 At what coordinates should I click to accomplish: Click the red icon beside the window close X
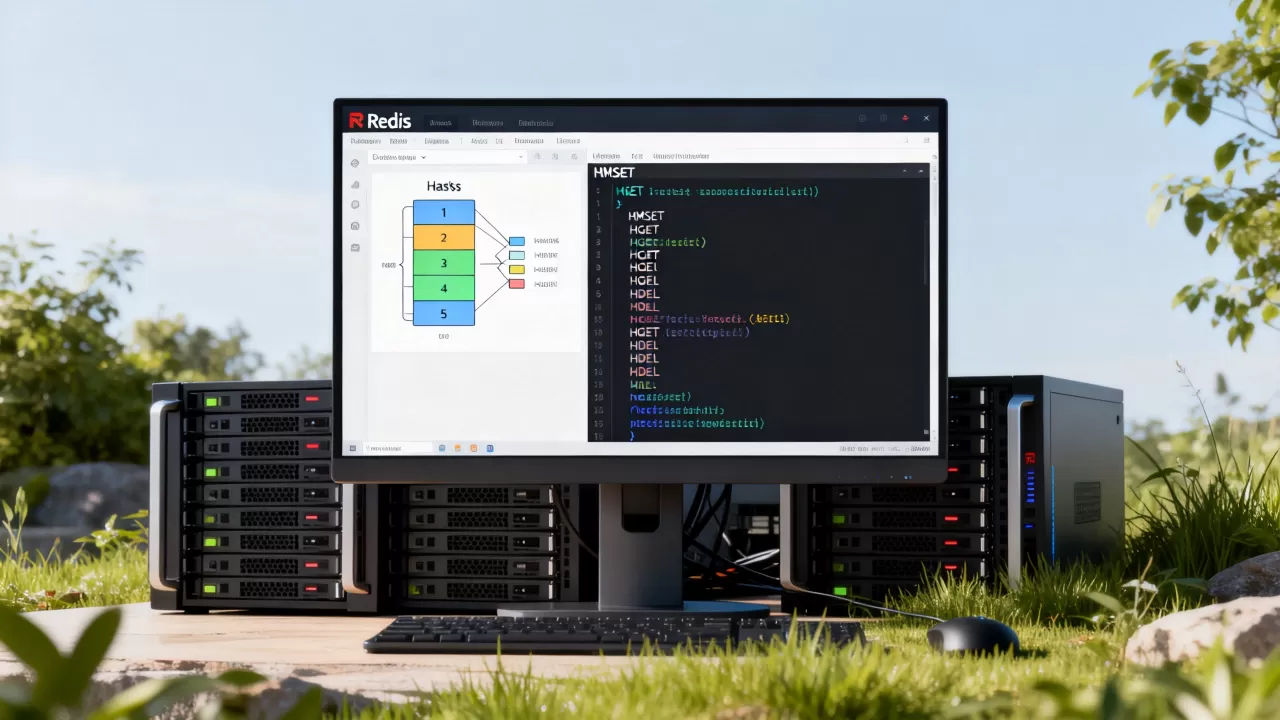click(x=906, y=118)
